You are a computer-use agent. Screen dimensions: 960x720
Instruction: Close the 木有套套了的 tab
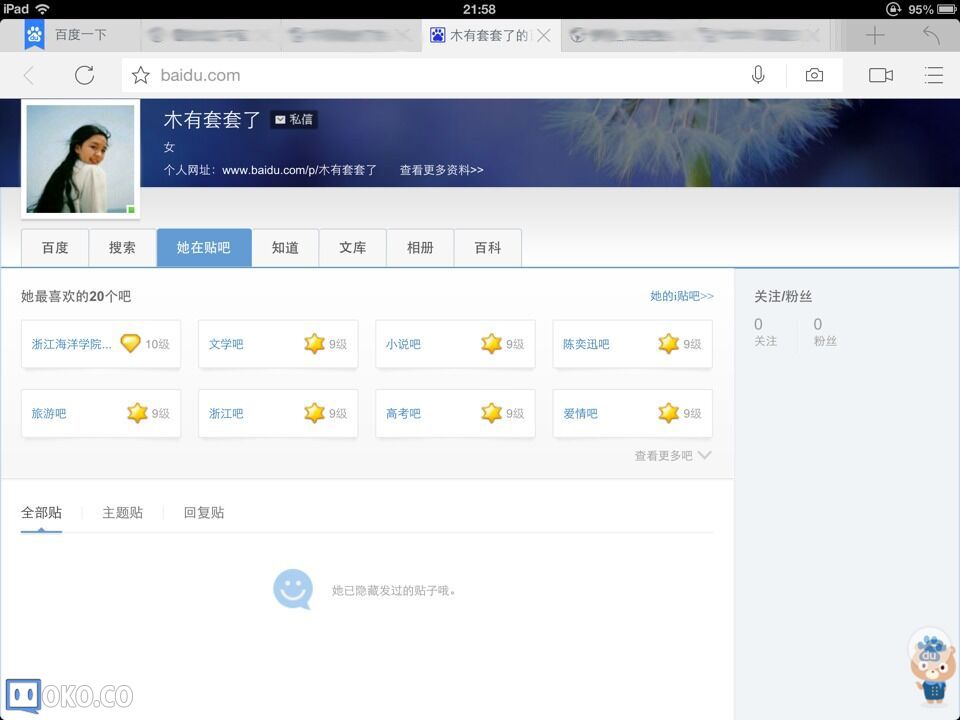click(x=543, y=36)
